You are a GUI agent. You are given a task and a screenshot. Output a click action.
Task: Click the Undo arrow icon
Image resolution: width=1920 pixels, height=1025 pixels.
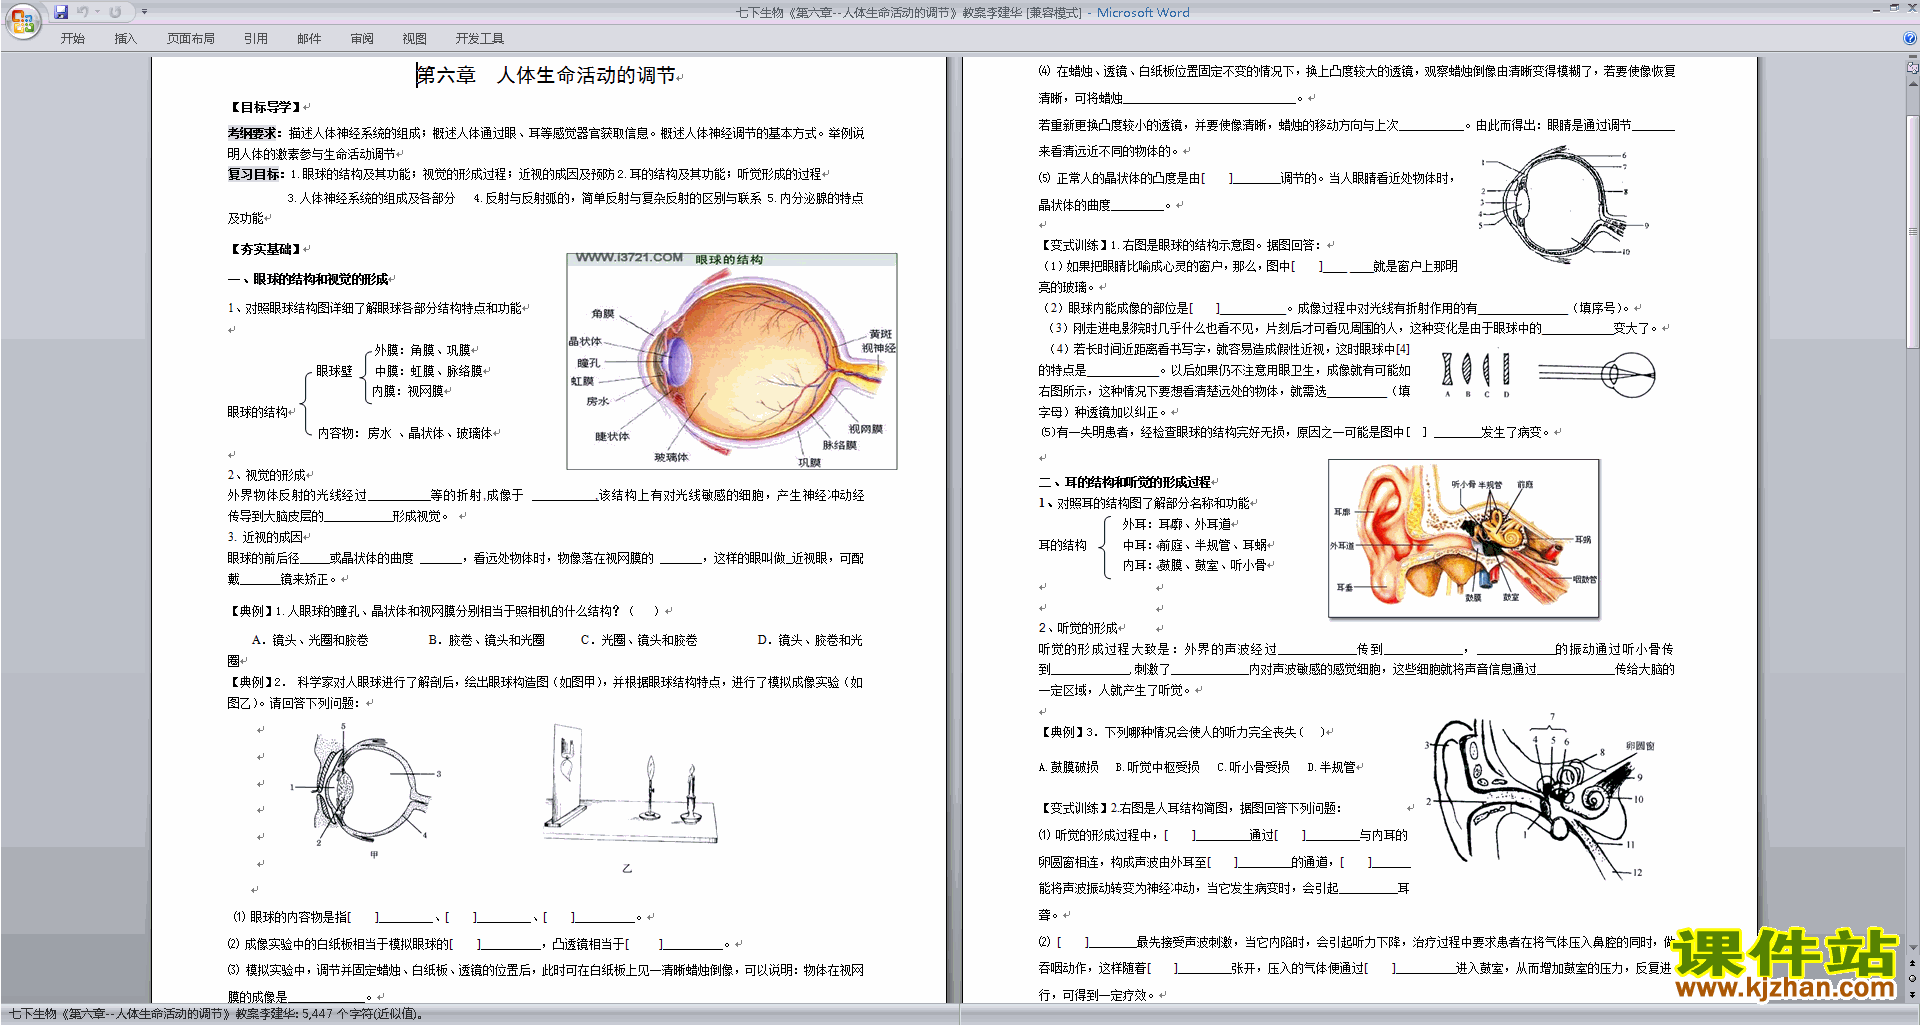[x=82, y=12]
